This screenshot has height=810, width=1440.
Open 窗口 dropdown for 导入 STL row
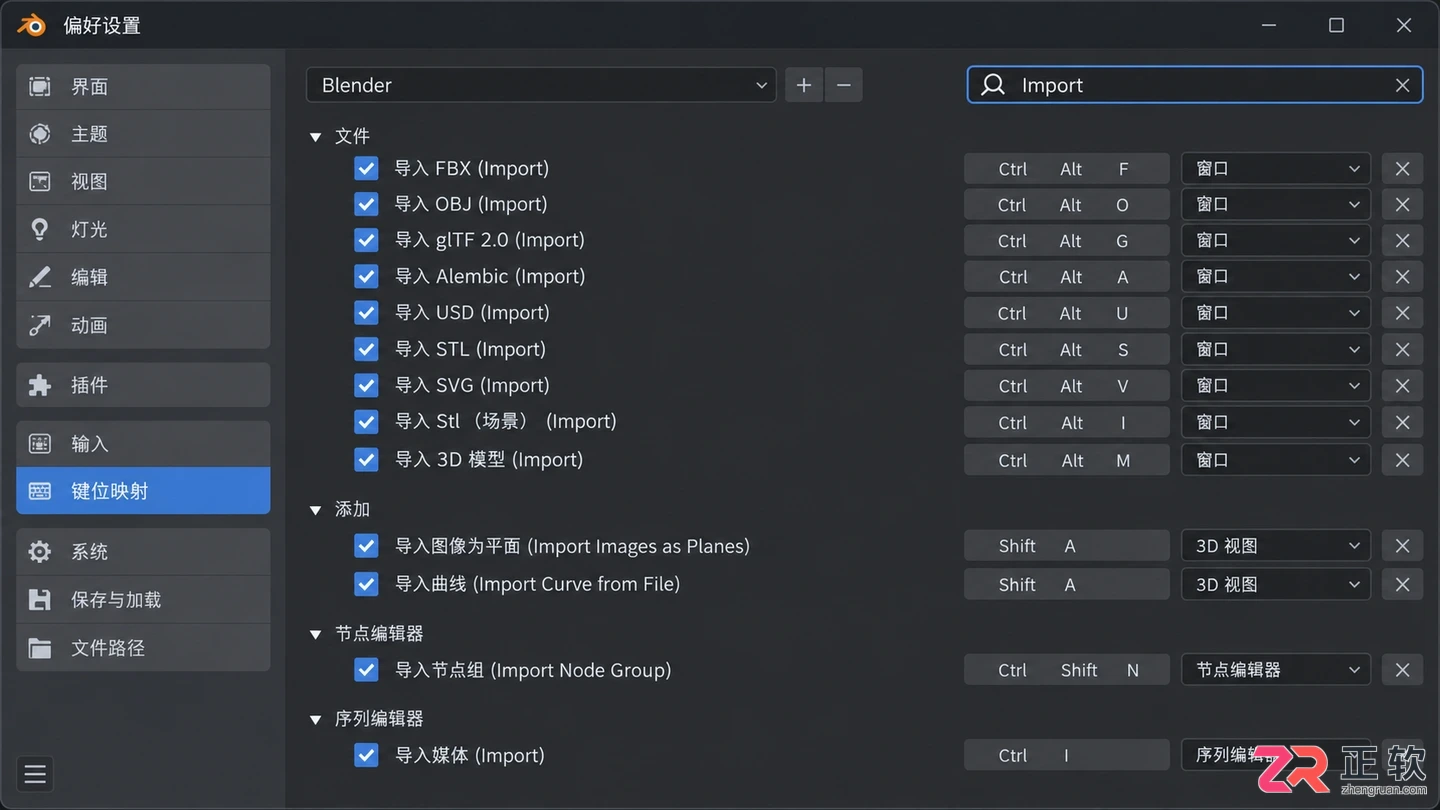pos(1276,349)
